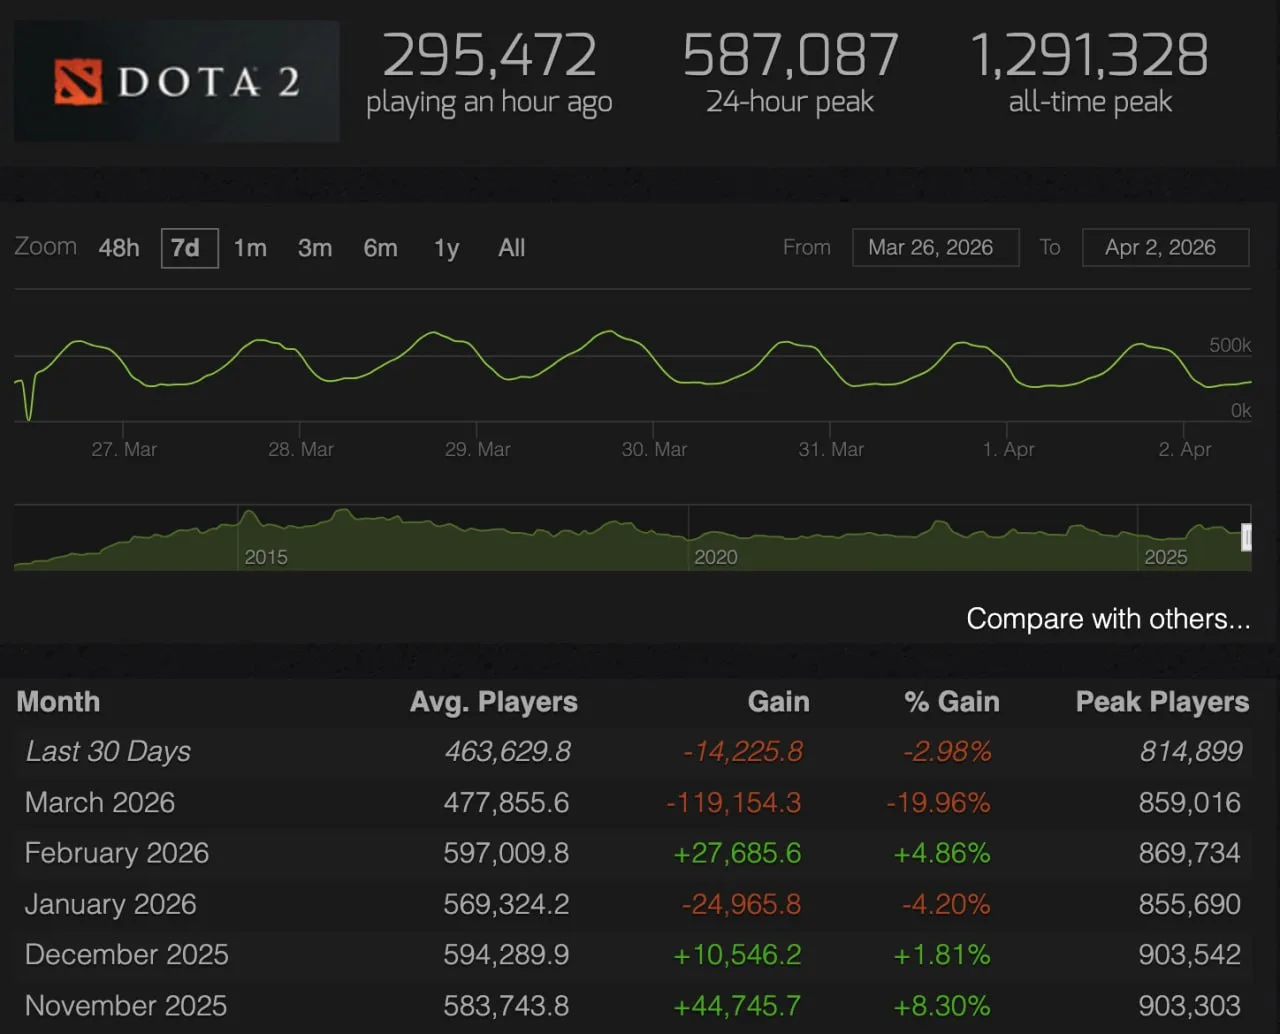Click the navigator right range handle
The height and width of the screenshot is (1034, 1280).
[x=1246, y=538]
